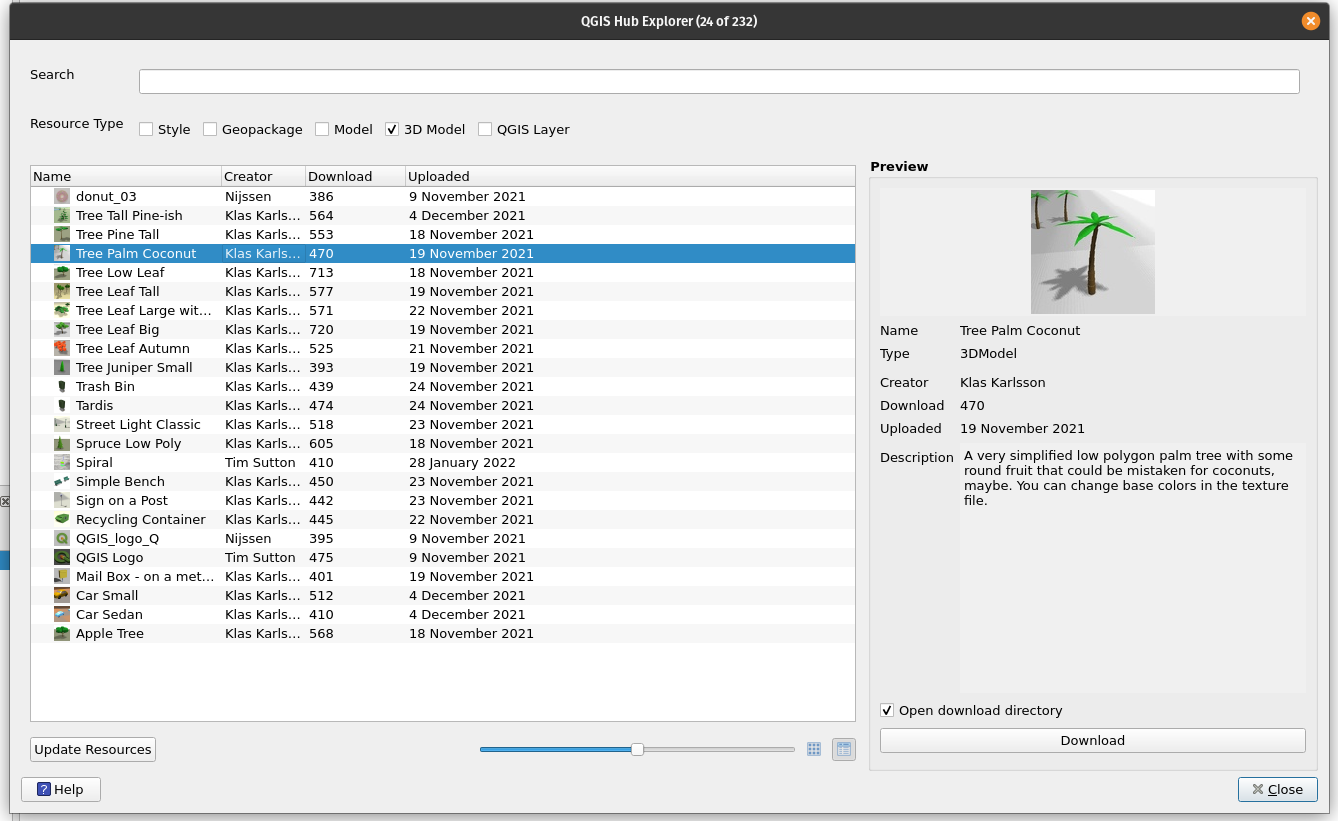The image size is (1338, 821).
Task: Click the Tree Leaf Autumn thumbnail icon
Action: pos(62,349)
